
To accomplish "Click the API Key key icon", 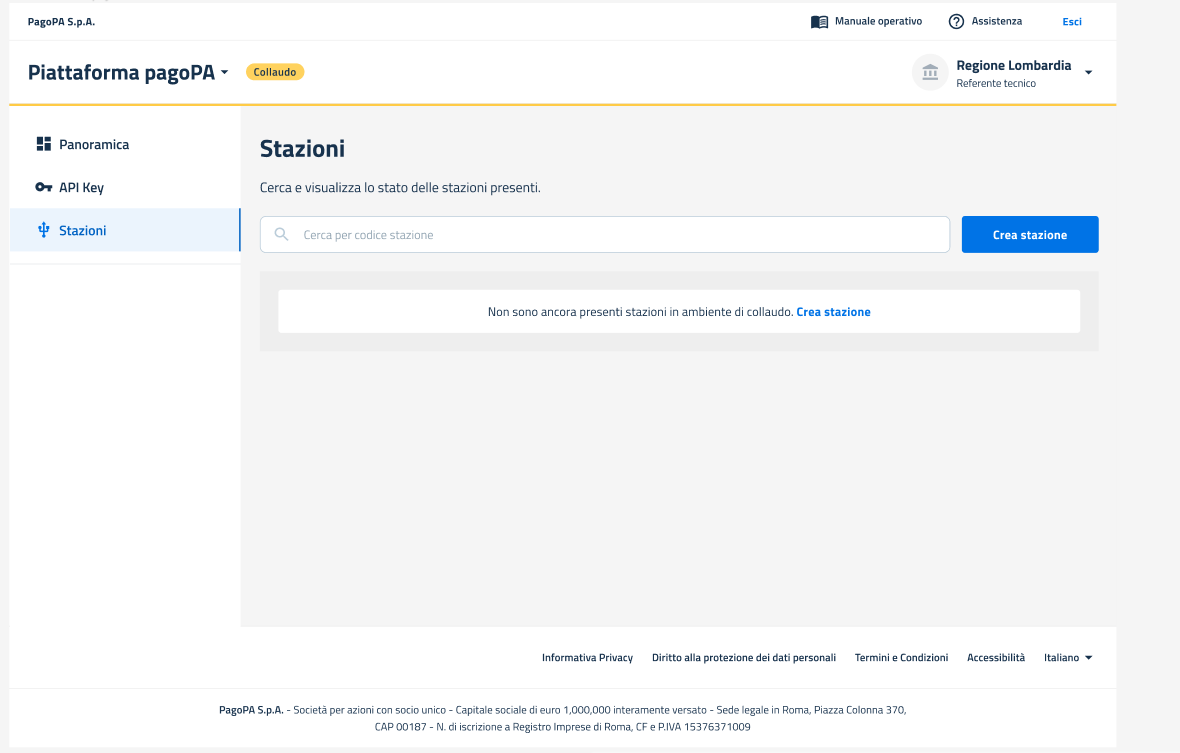I will 43,187.
